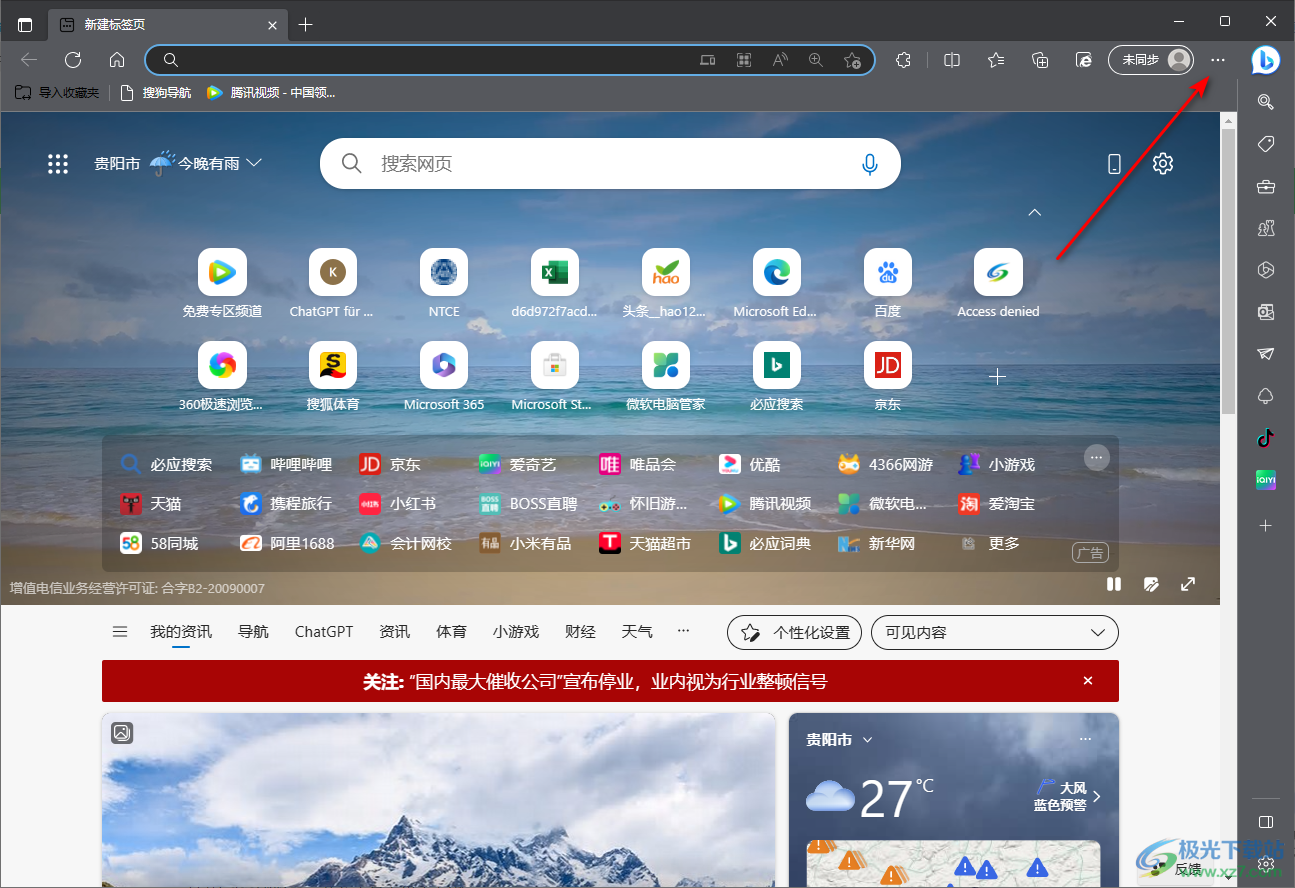Viewport: 1295px width, 888px height.
Task: Open the sidebar Outlook icon
Action: (x=1265, y=312)
